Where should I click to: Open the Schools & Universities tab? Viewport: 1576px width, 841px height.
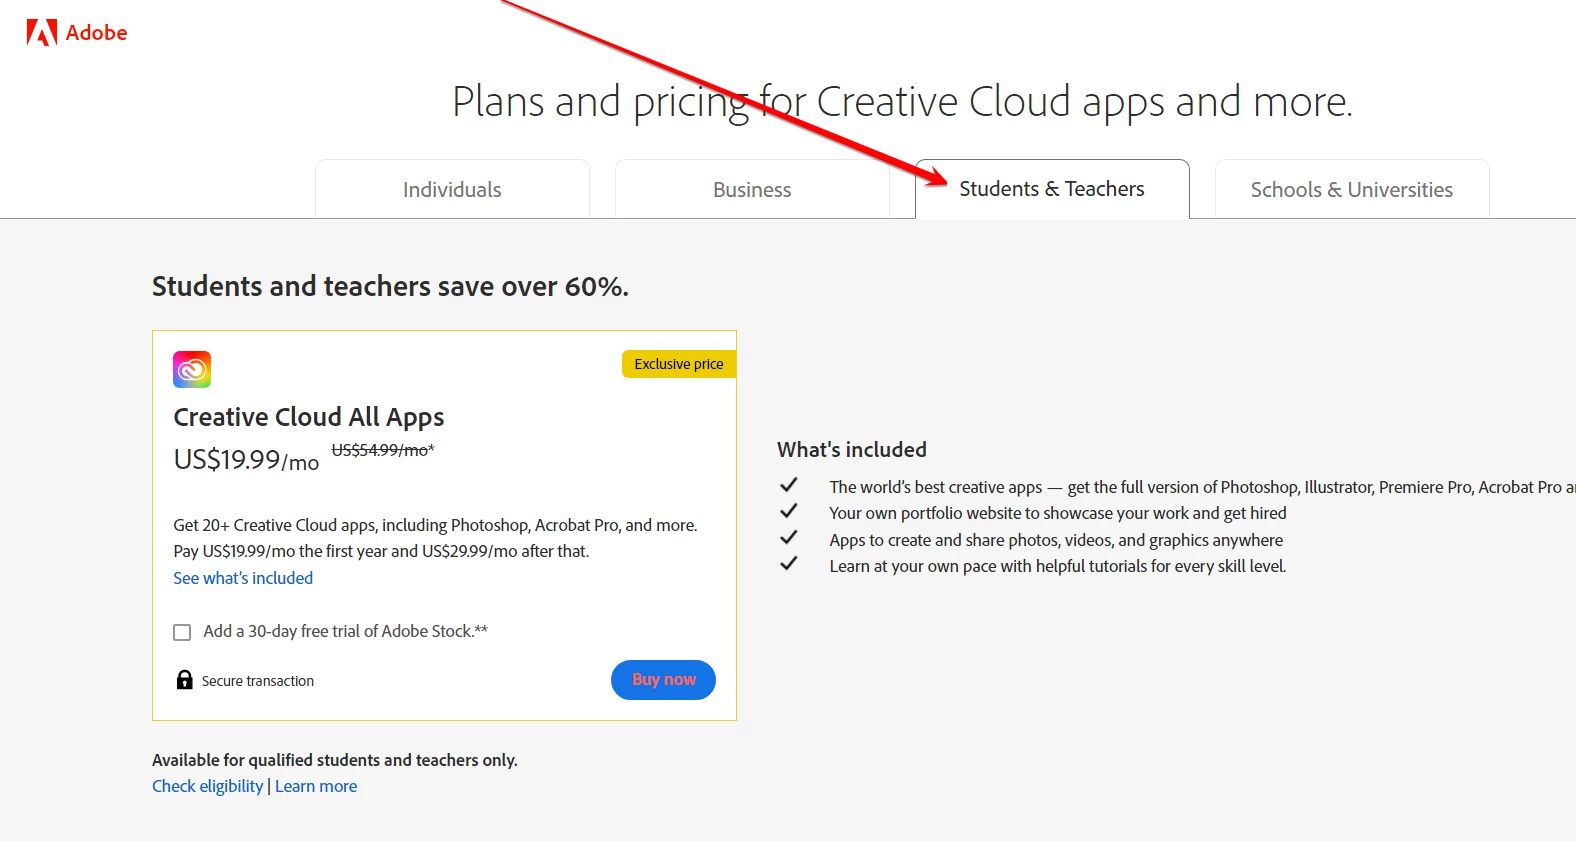1352,189
